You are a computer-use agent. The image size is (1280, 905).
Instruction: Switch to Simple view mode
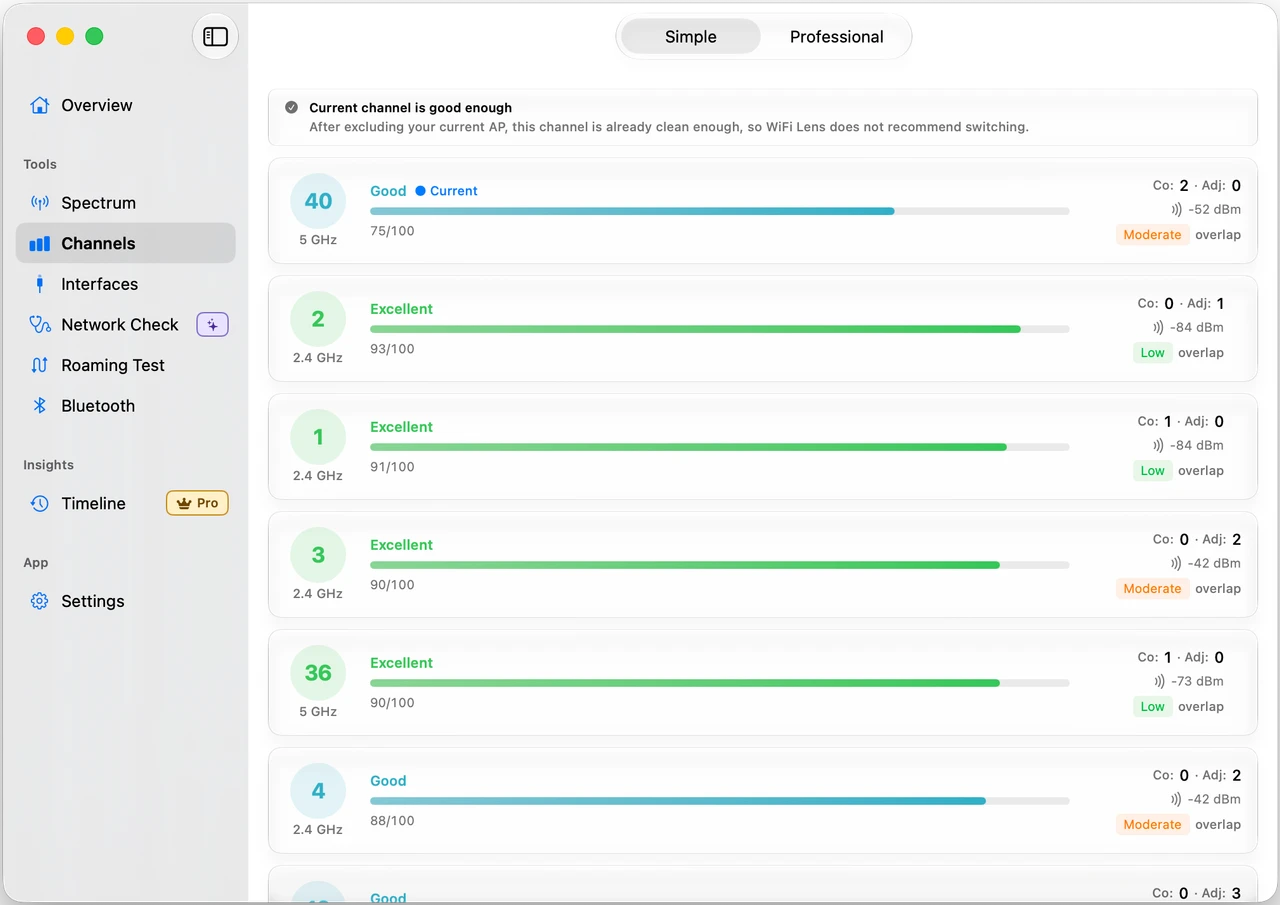691,37
